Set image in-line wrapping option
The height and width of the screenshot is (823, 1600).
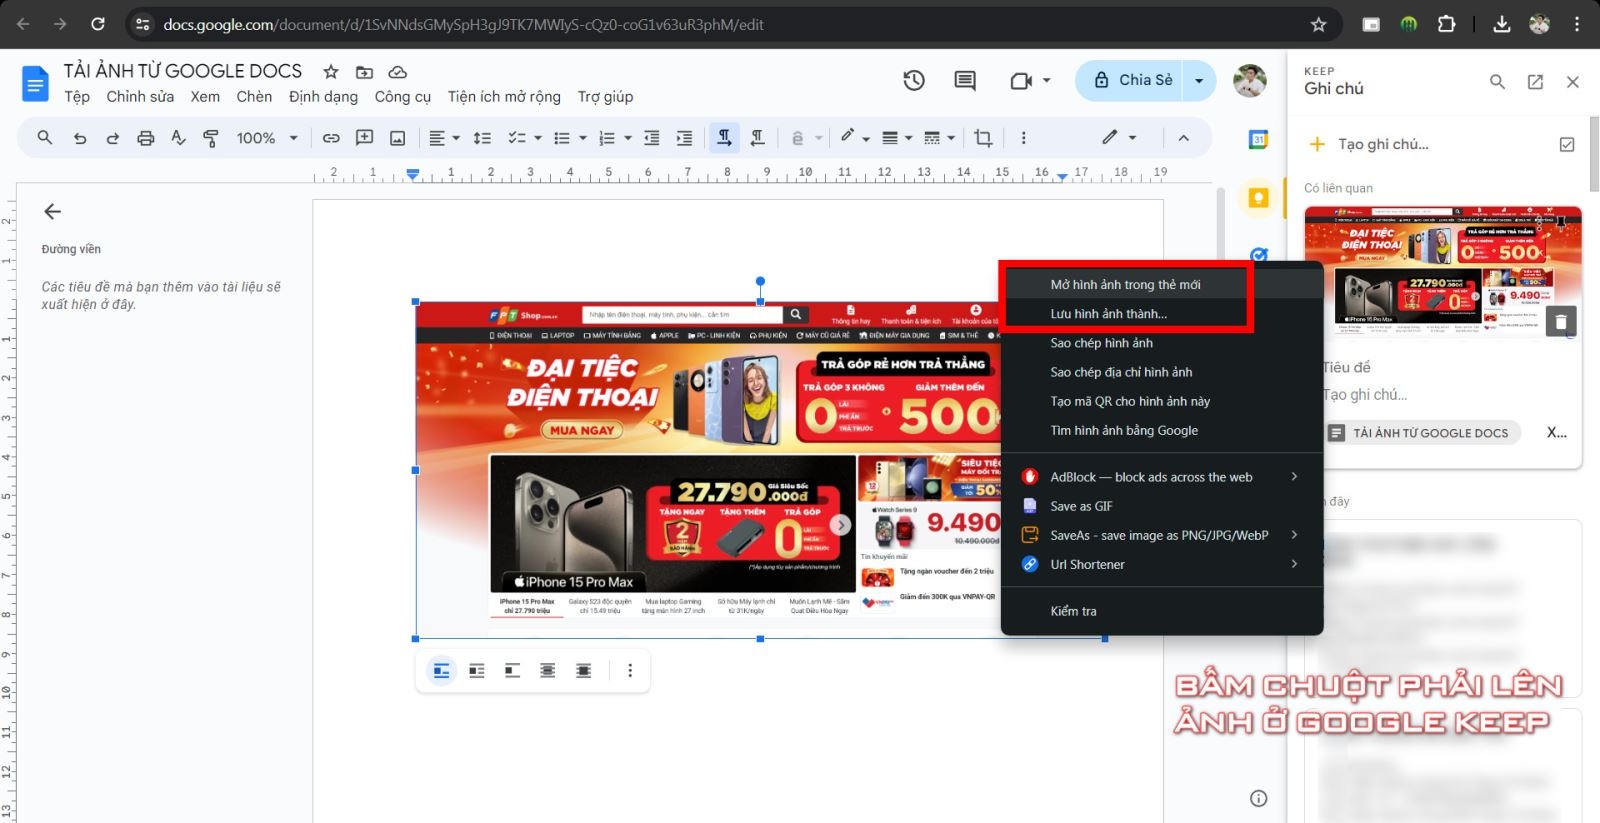[x=441, y=671]
